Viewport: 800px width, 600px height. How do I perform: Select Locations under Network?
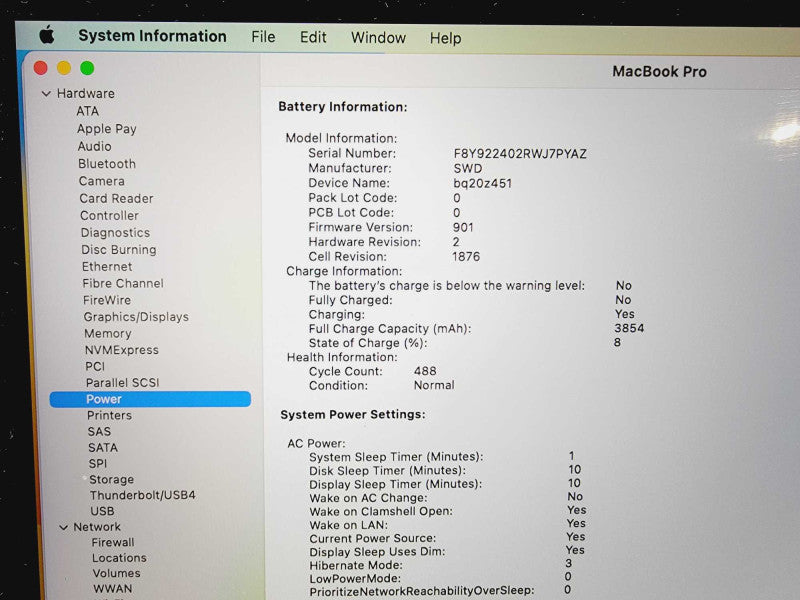pos(119,558)
